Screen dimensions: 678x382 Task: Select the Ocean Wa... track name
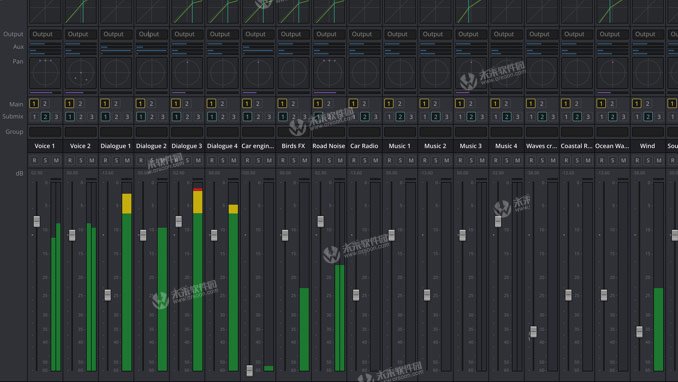(612, 146)
